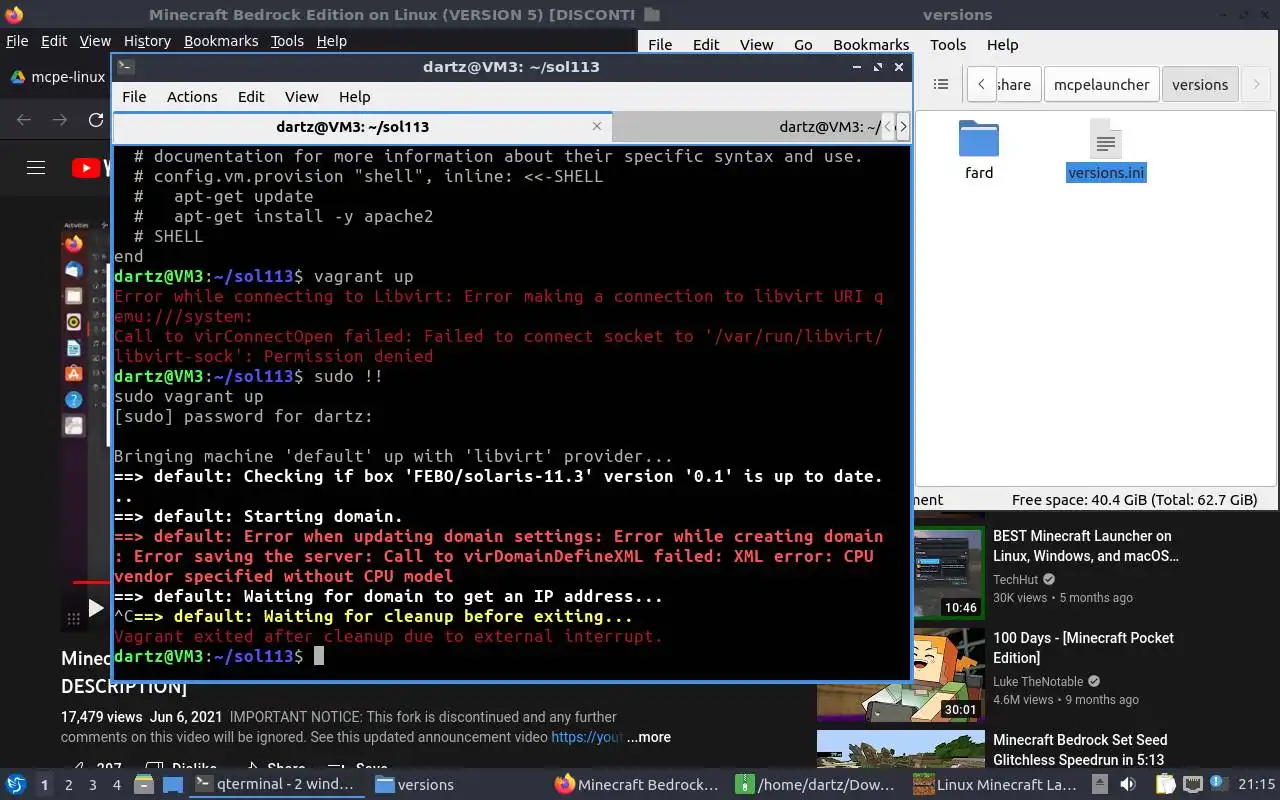Image resolution: width=1280 pixels, height=800 pixels.
Task: Open the network tray icon
Action: click(x=1193, y=785)
